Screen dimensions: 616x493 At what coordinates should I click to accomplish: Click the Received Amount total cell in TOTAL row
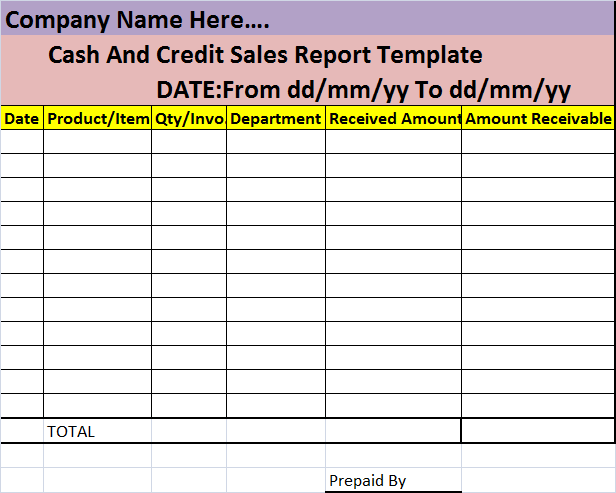point(393,431)
